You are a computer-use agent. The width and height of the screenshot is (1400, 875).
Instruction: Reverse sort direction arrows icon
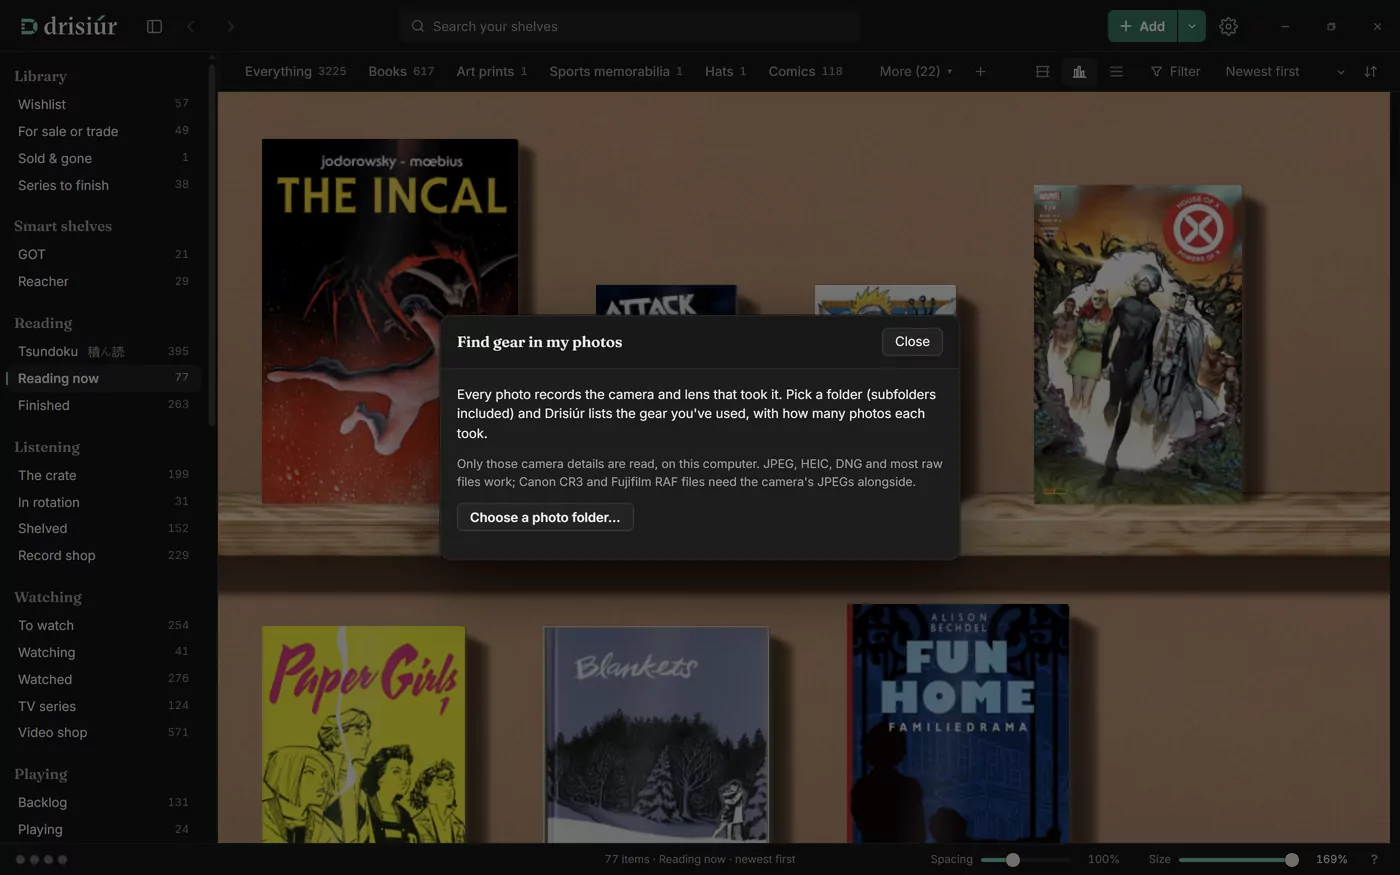[1370, 72]
